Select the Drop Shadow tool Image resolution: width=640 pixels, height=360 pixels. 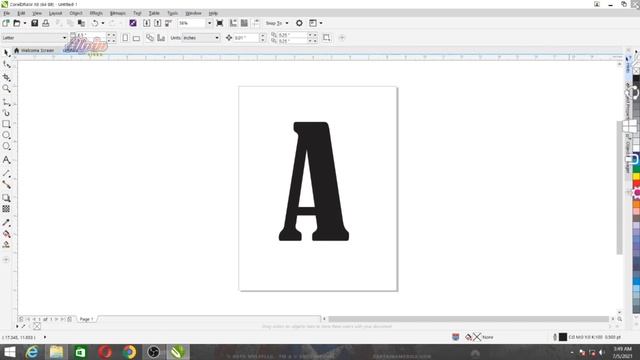click(7, 198)
